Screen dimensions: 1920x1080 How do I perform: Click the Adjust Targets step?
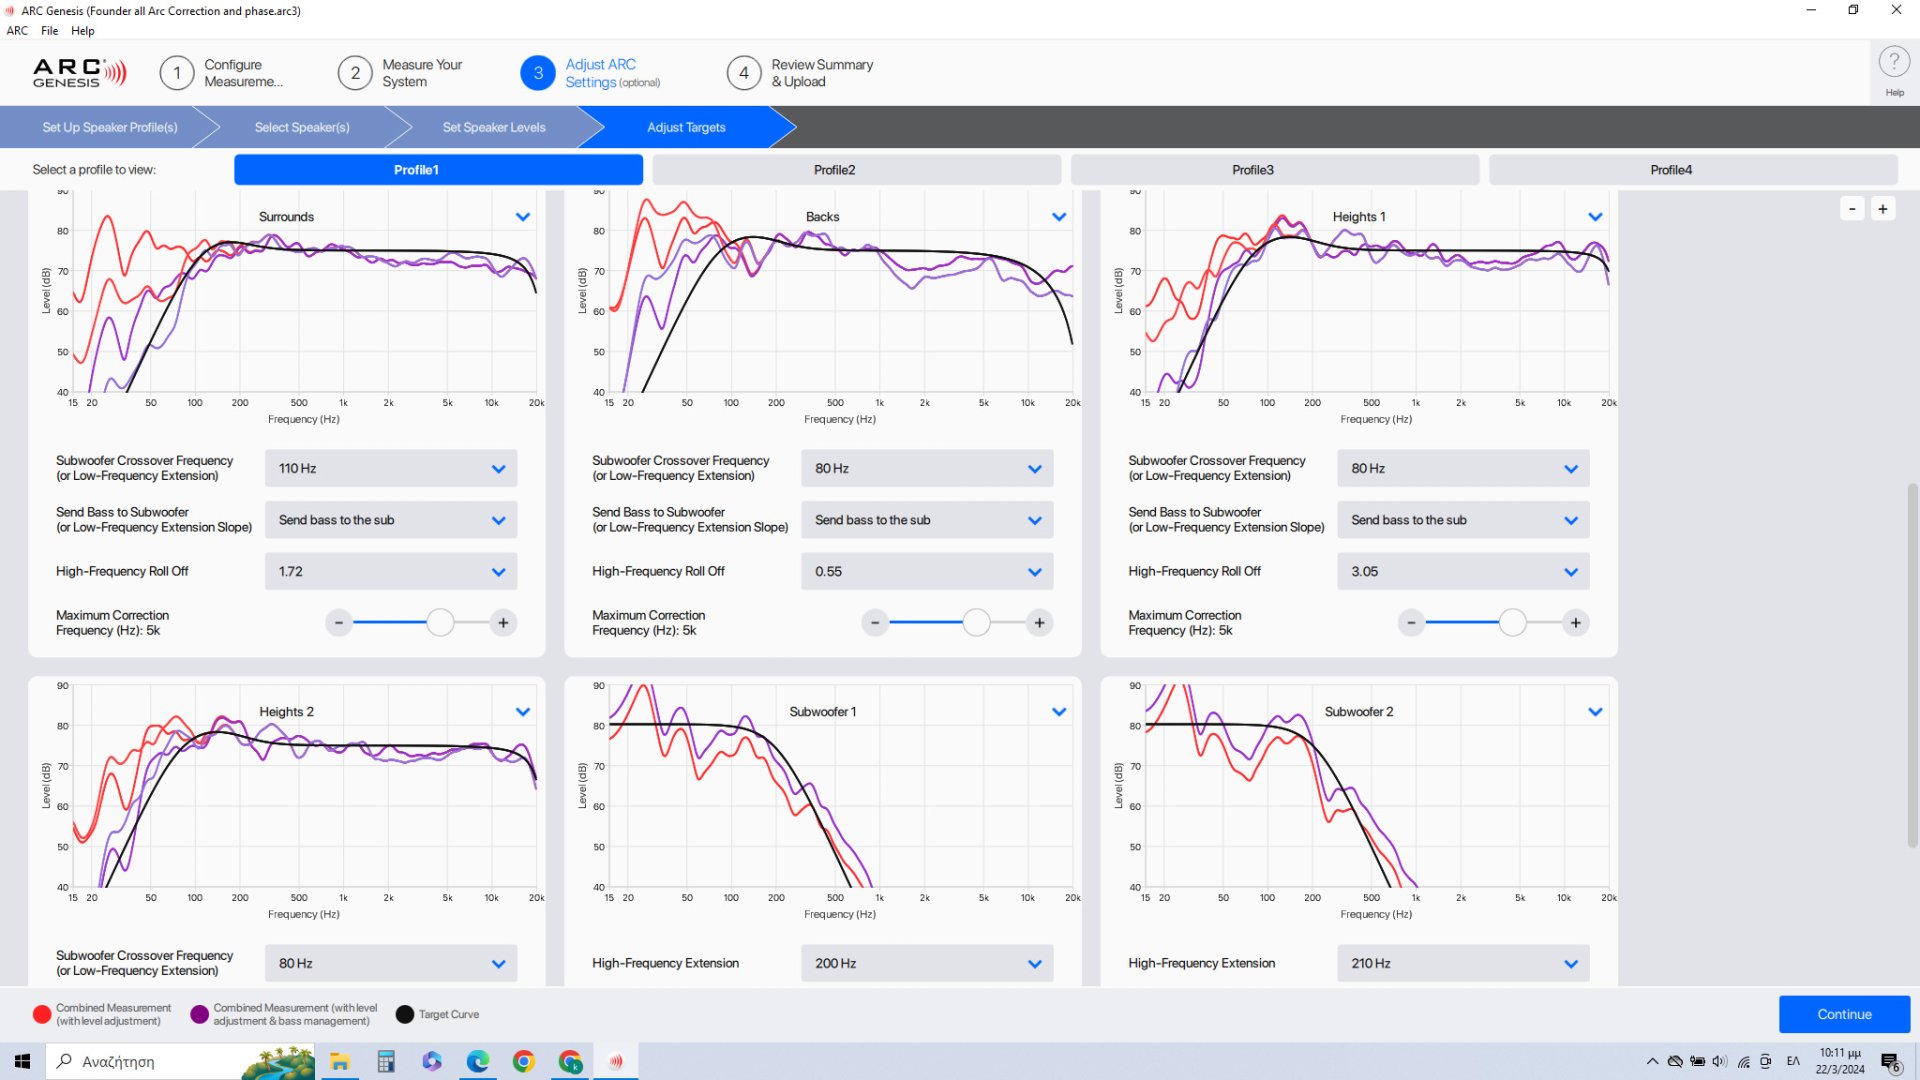(x=686, y=127)
